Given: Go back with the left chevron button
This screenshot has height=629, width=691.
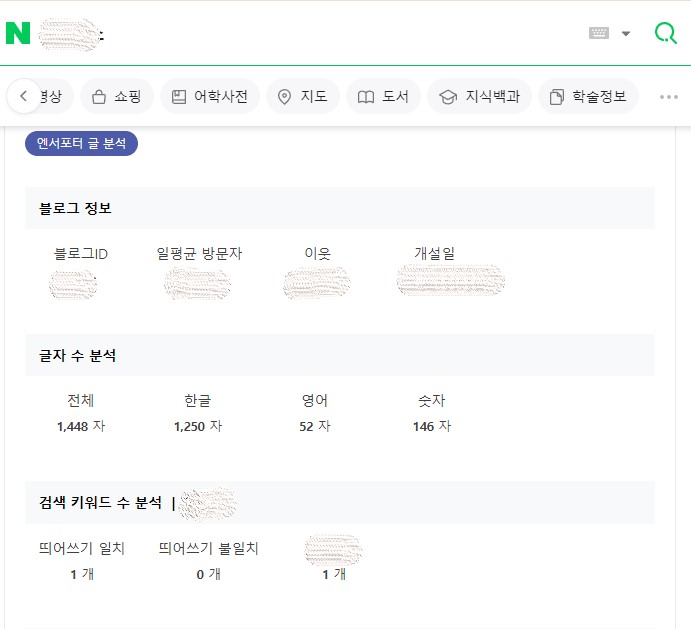Looking at the screenshot, I should [x=24, y=96].
